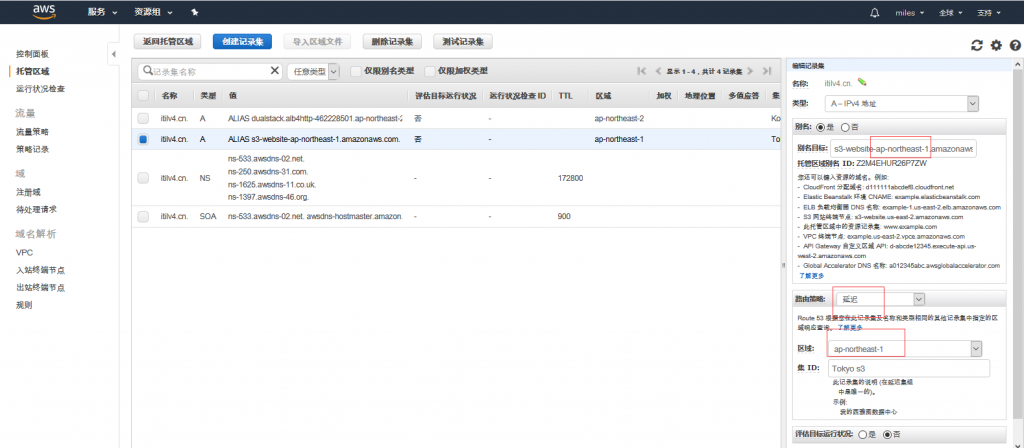This screenshot has width=1024, height=448.
Task: Open the 类型 A – IPv4 地址 dropdown
Action: (902, 103)
